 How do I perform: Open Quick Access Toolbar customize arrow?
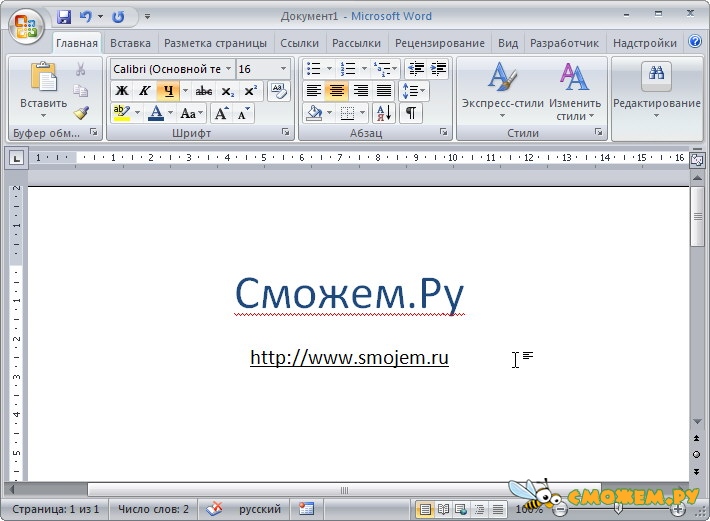click(147, 17)
